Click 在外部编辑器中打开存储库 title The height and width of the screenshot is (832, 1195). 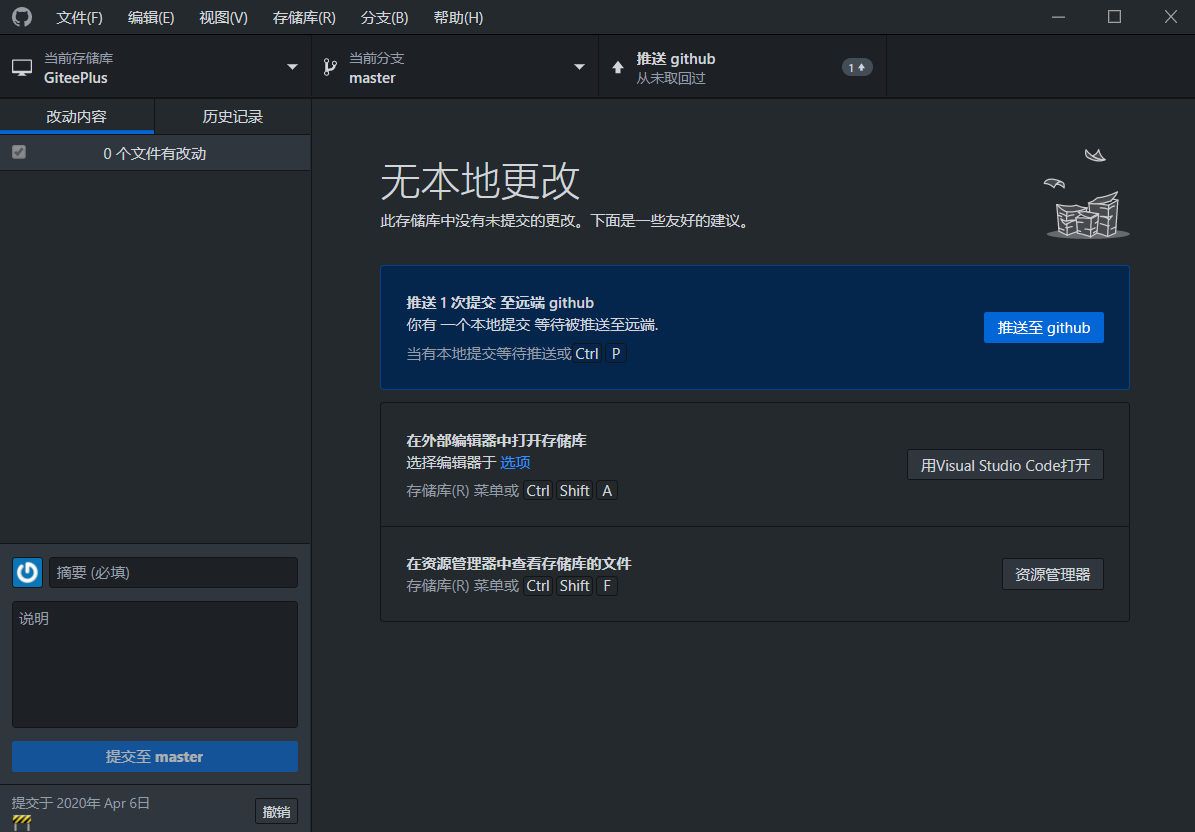pos(496,440)
